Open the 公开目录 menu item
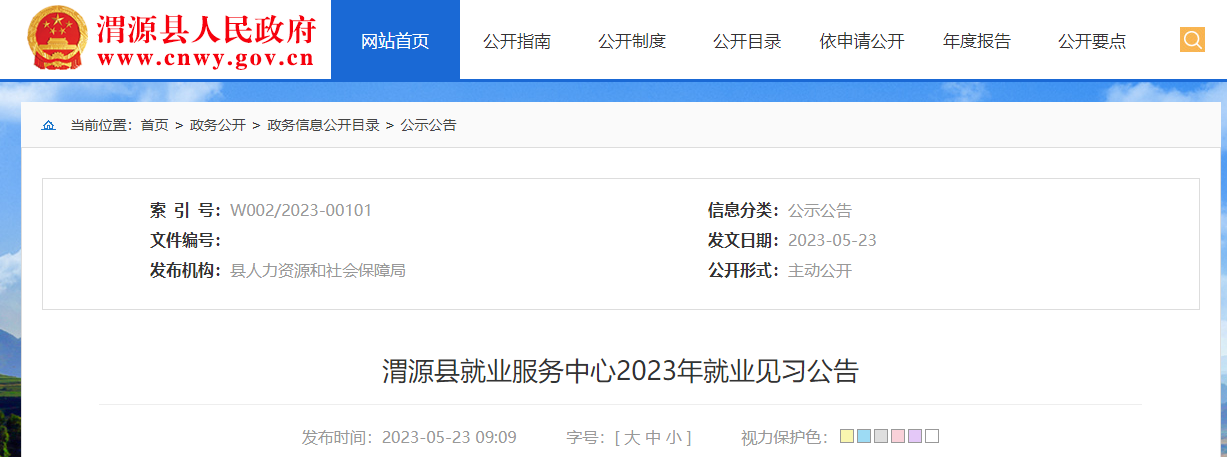 (x=747, y=41)
